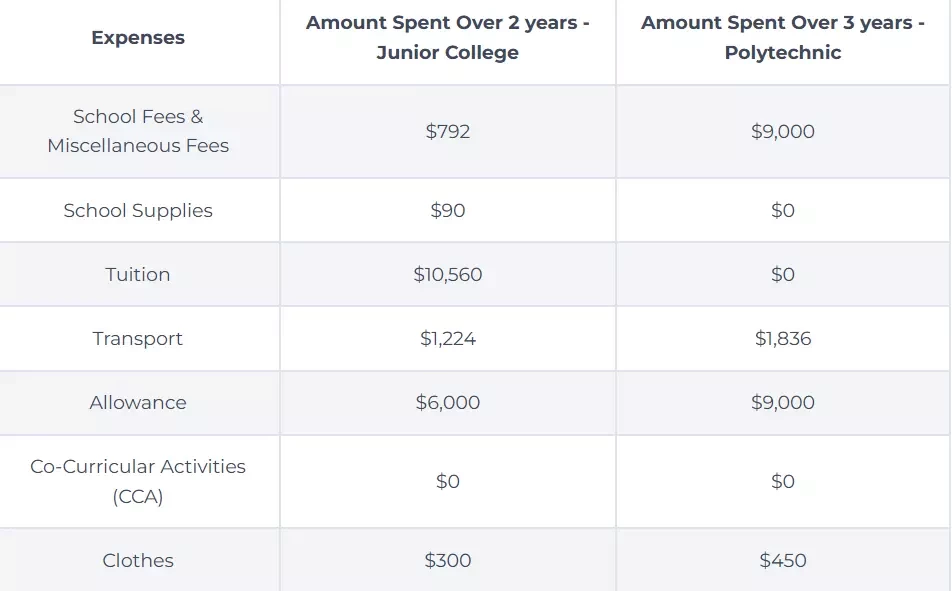
Task: Select the Tuition row label
Action: 138,274
